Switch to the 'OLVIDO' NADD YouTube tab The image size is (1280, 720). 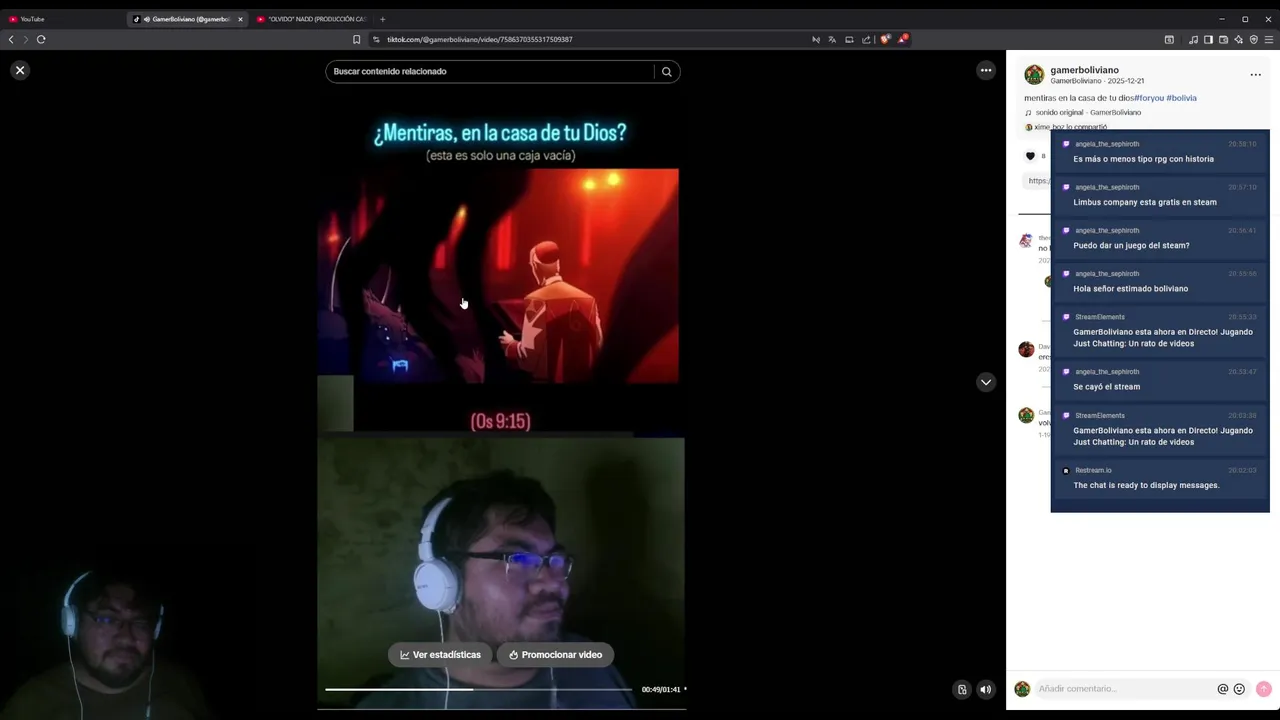[x=312, y=19]
